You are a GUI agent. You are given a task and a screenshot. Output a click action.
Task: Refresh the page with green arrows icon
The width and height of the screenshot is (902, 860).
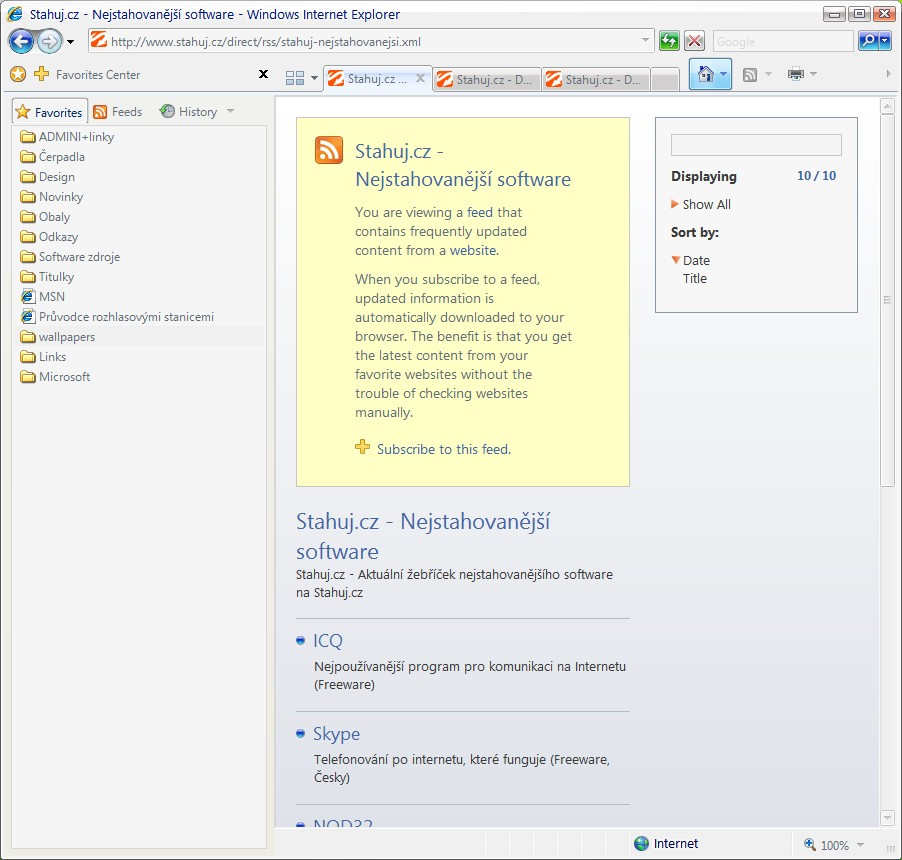click(670, 41)
